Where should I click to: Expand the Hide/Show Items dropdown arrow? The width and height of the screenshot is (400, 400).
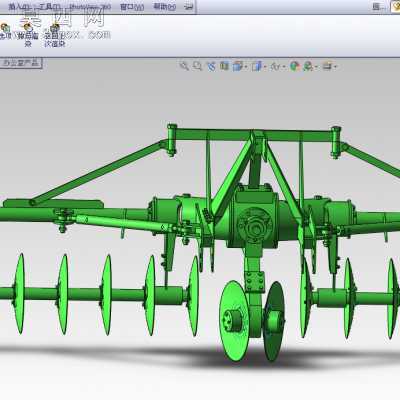tap(284, 67)
